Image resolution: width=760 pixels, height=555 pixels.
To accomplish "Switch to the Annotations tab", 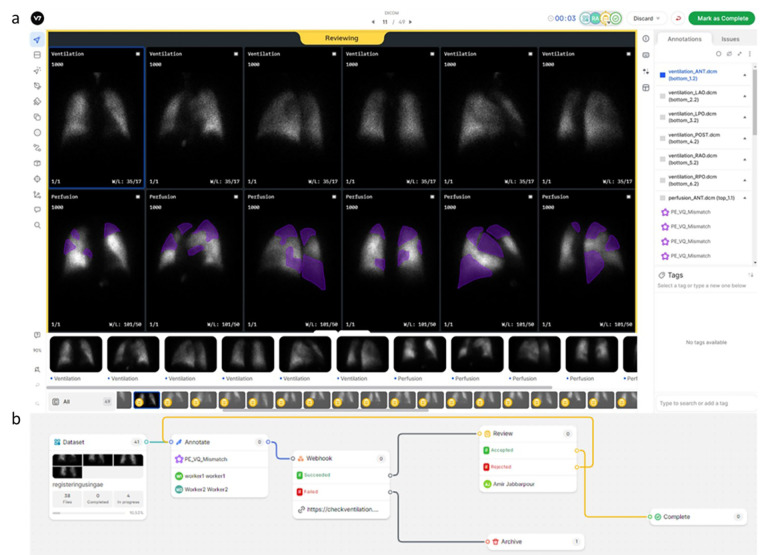I will click(684, 39).
